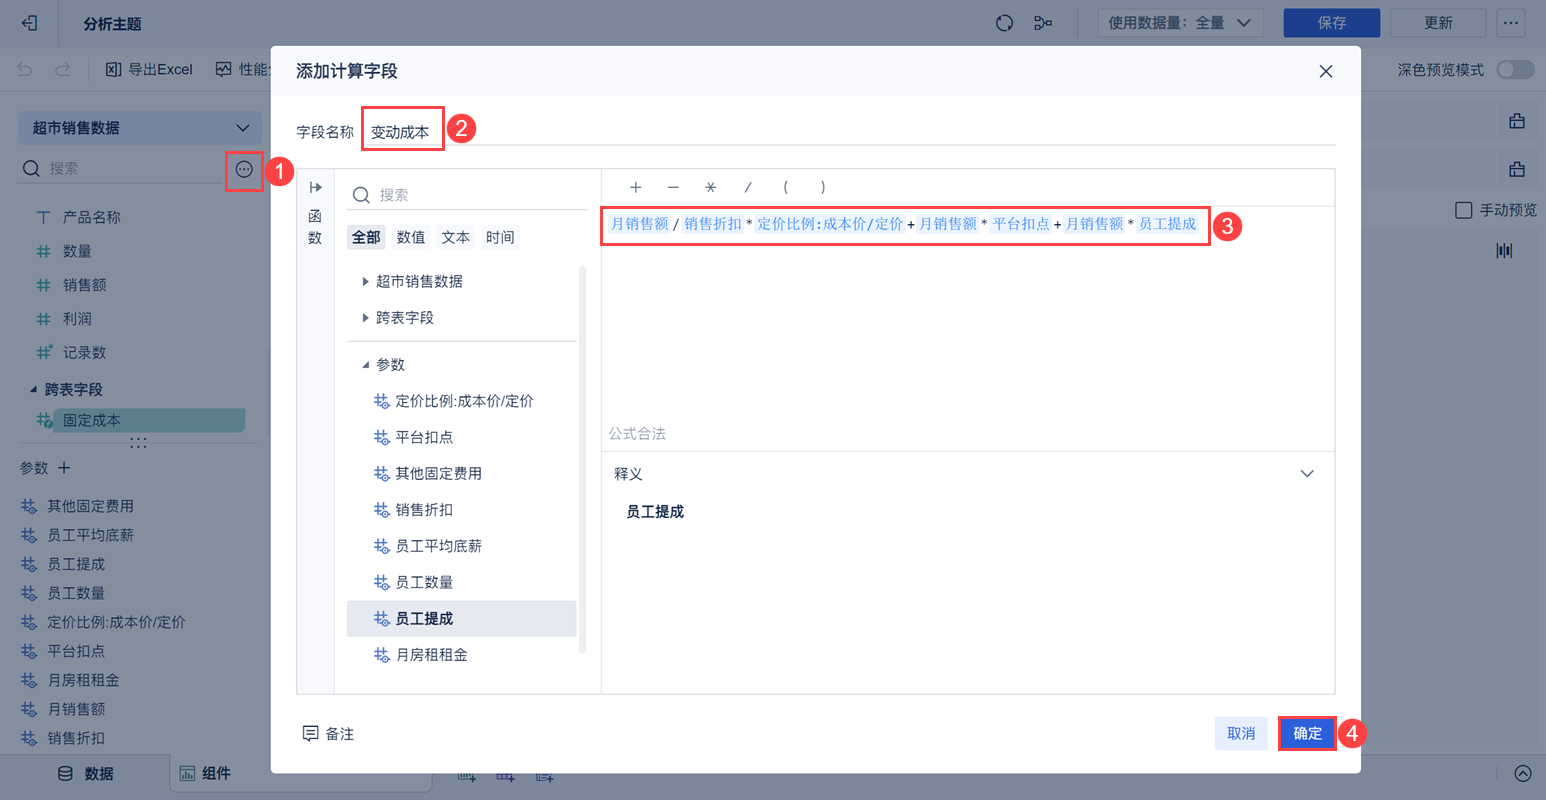The height and width of the screenshot is (800, 1546).
Task: Select 平台扣点 in the dialog parameter list
Action: point(462,437)
